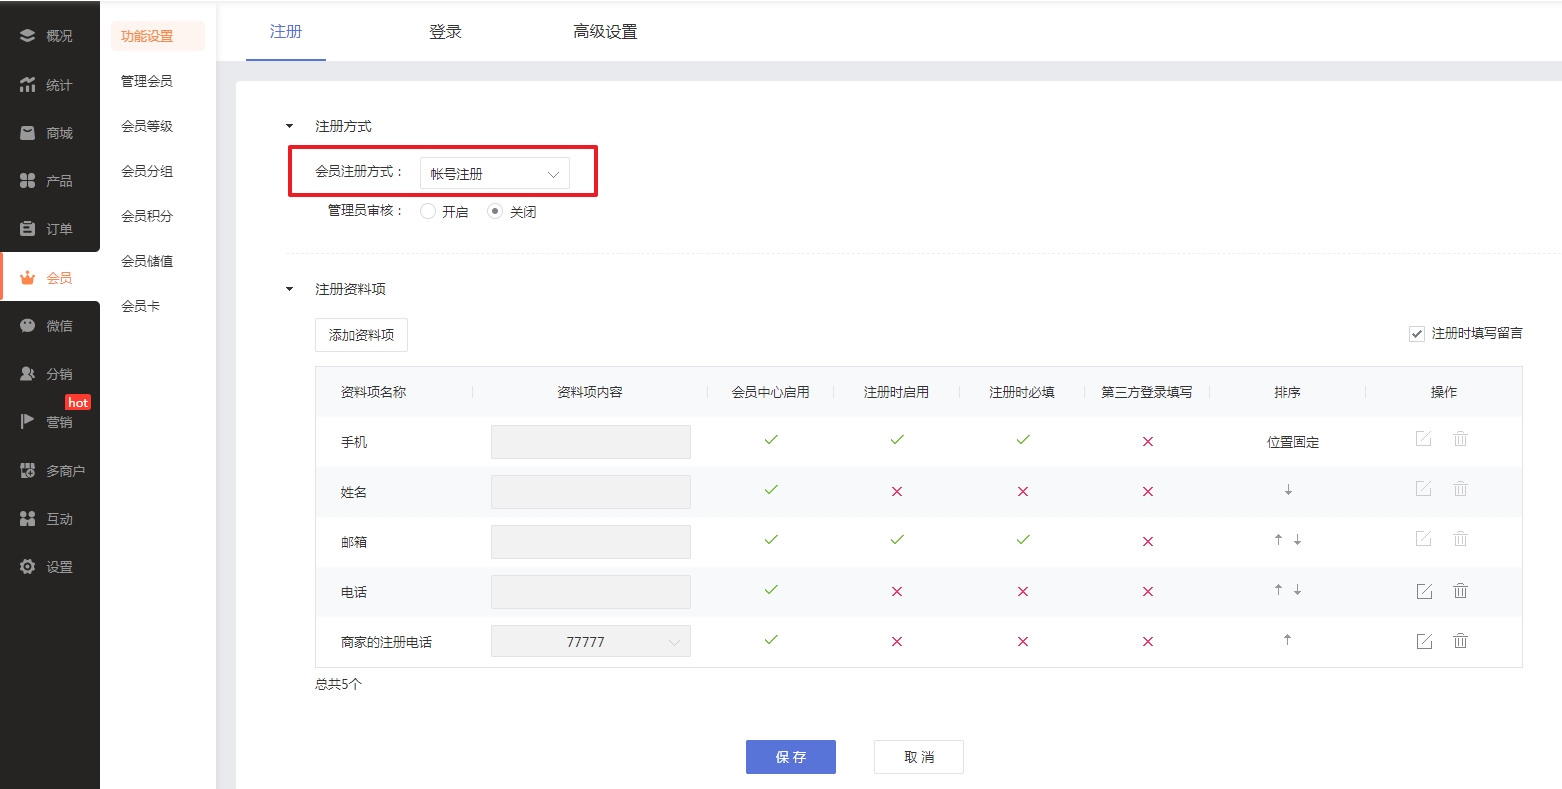Image resolution: width=1562 pixels, height=789 pixels.
Task: Toggle the 注册时填写留言 checkbox
Action: [x=1416, y=334]
